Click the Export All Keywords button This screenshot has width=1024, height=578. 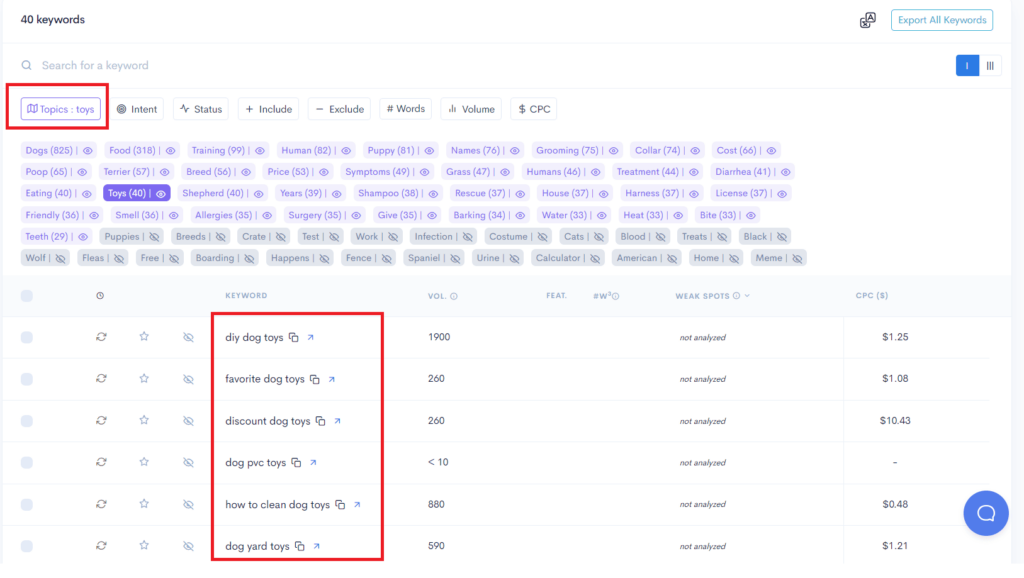[x=941, y=19]
